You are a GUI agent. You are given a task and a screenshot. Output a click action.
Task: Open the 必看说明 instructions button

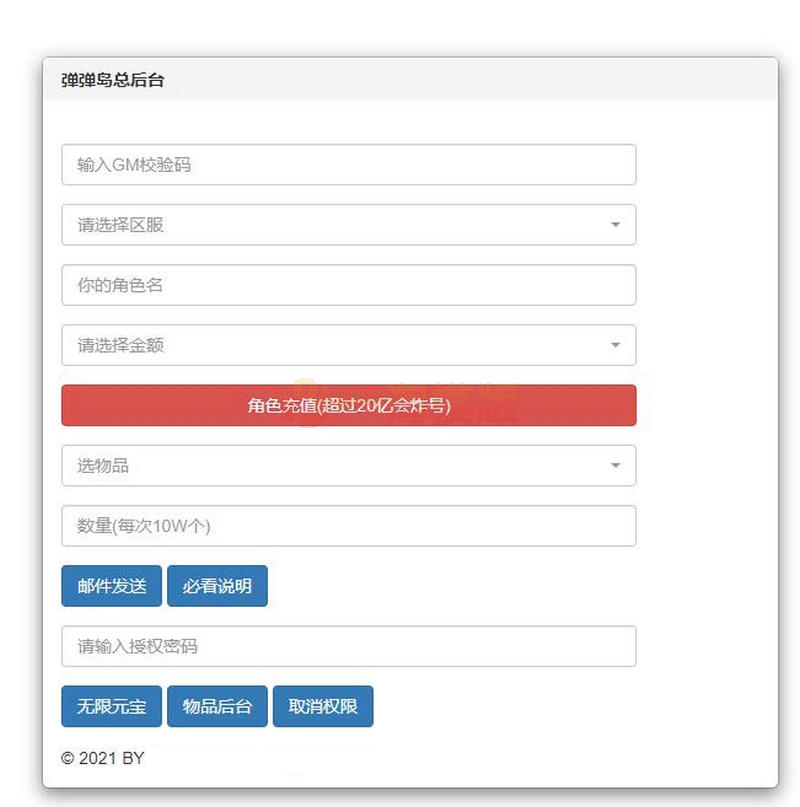click(x=217, y=586)
